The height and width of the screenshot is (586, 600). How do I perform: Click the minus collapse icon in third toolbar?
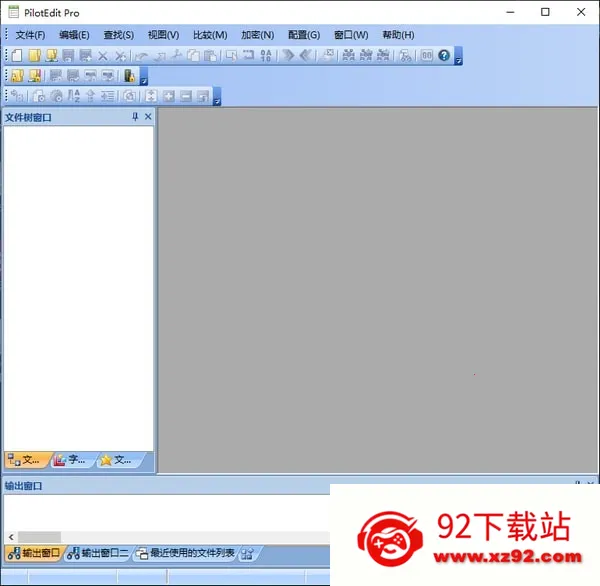click(x=186, y=96)
